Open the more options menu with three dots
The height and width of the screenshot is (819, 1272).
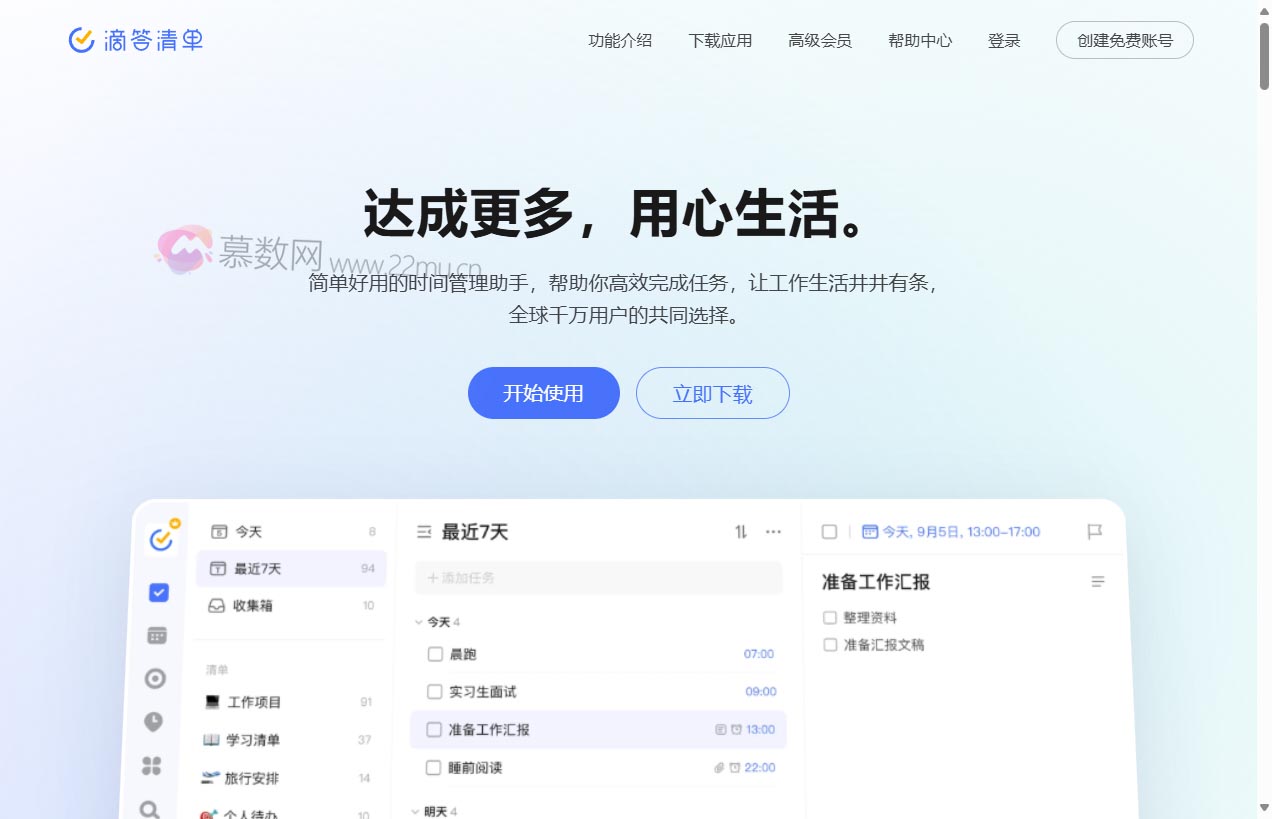click(773, 532)
